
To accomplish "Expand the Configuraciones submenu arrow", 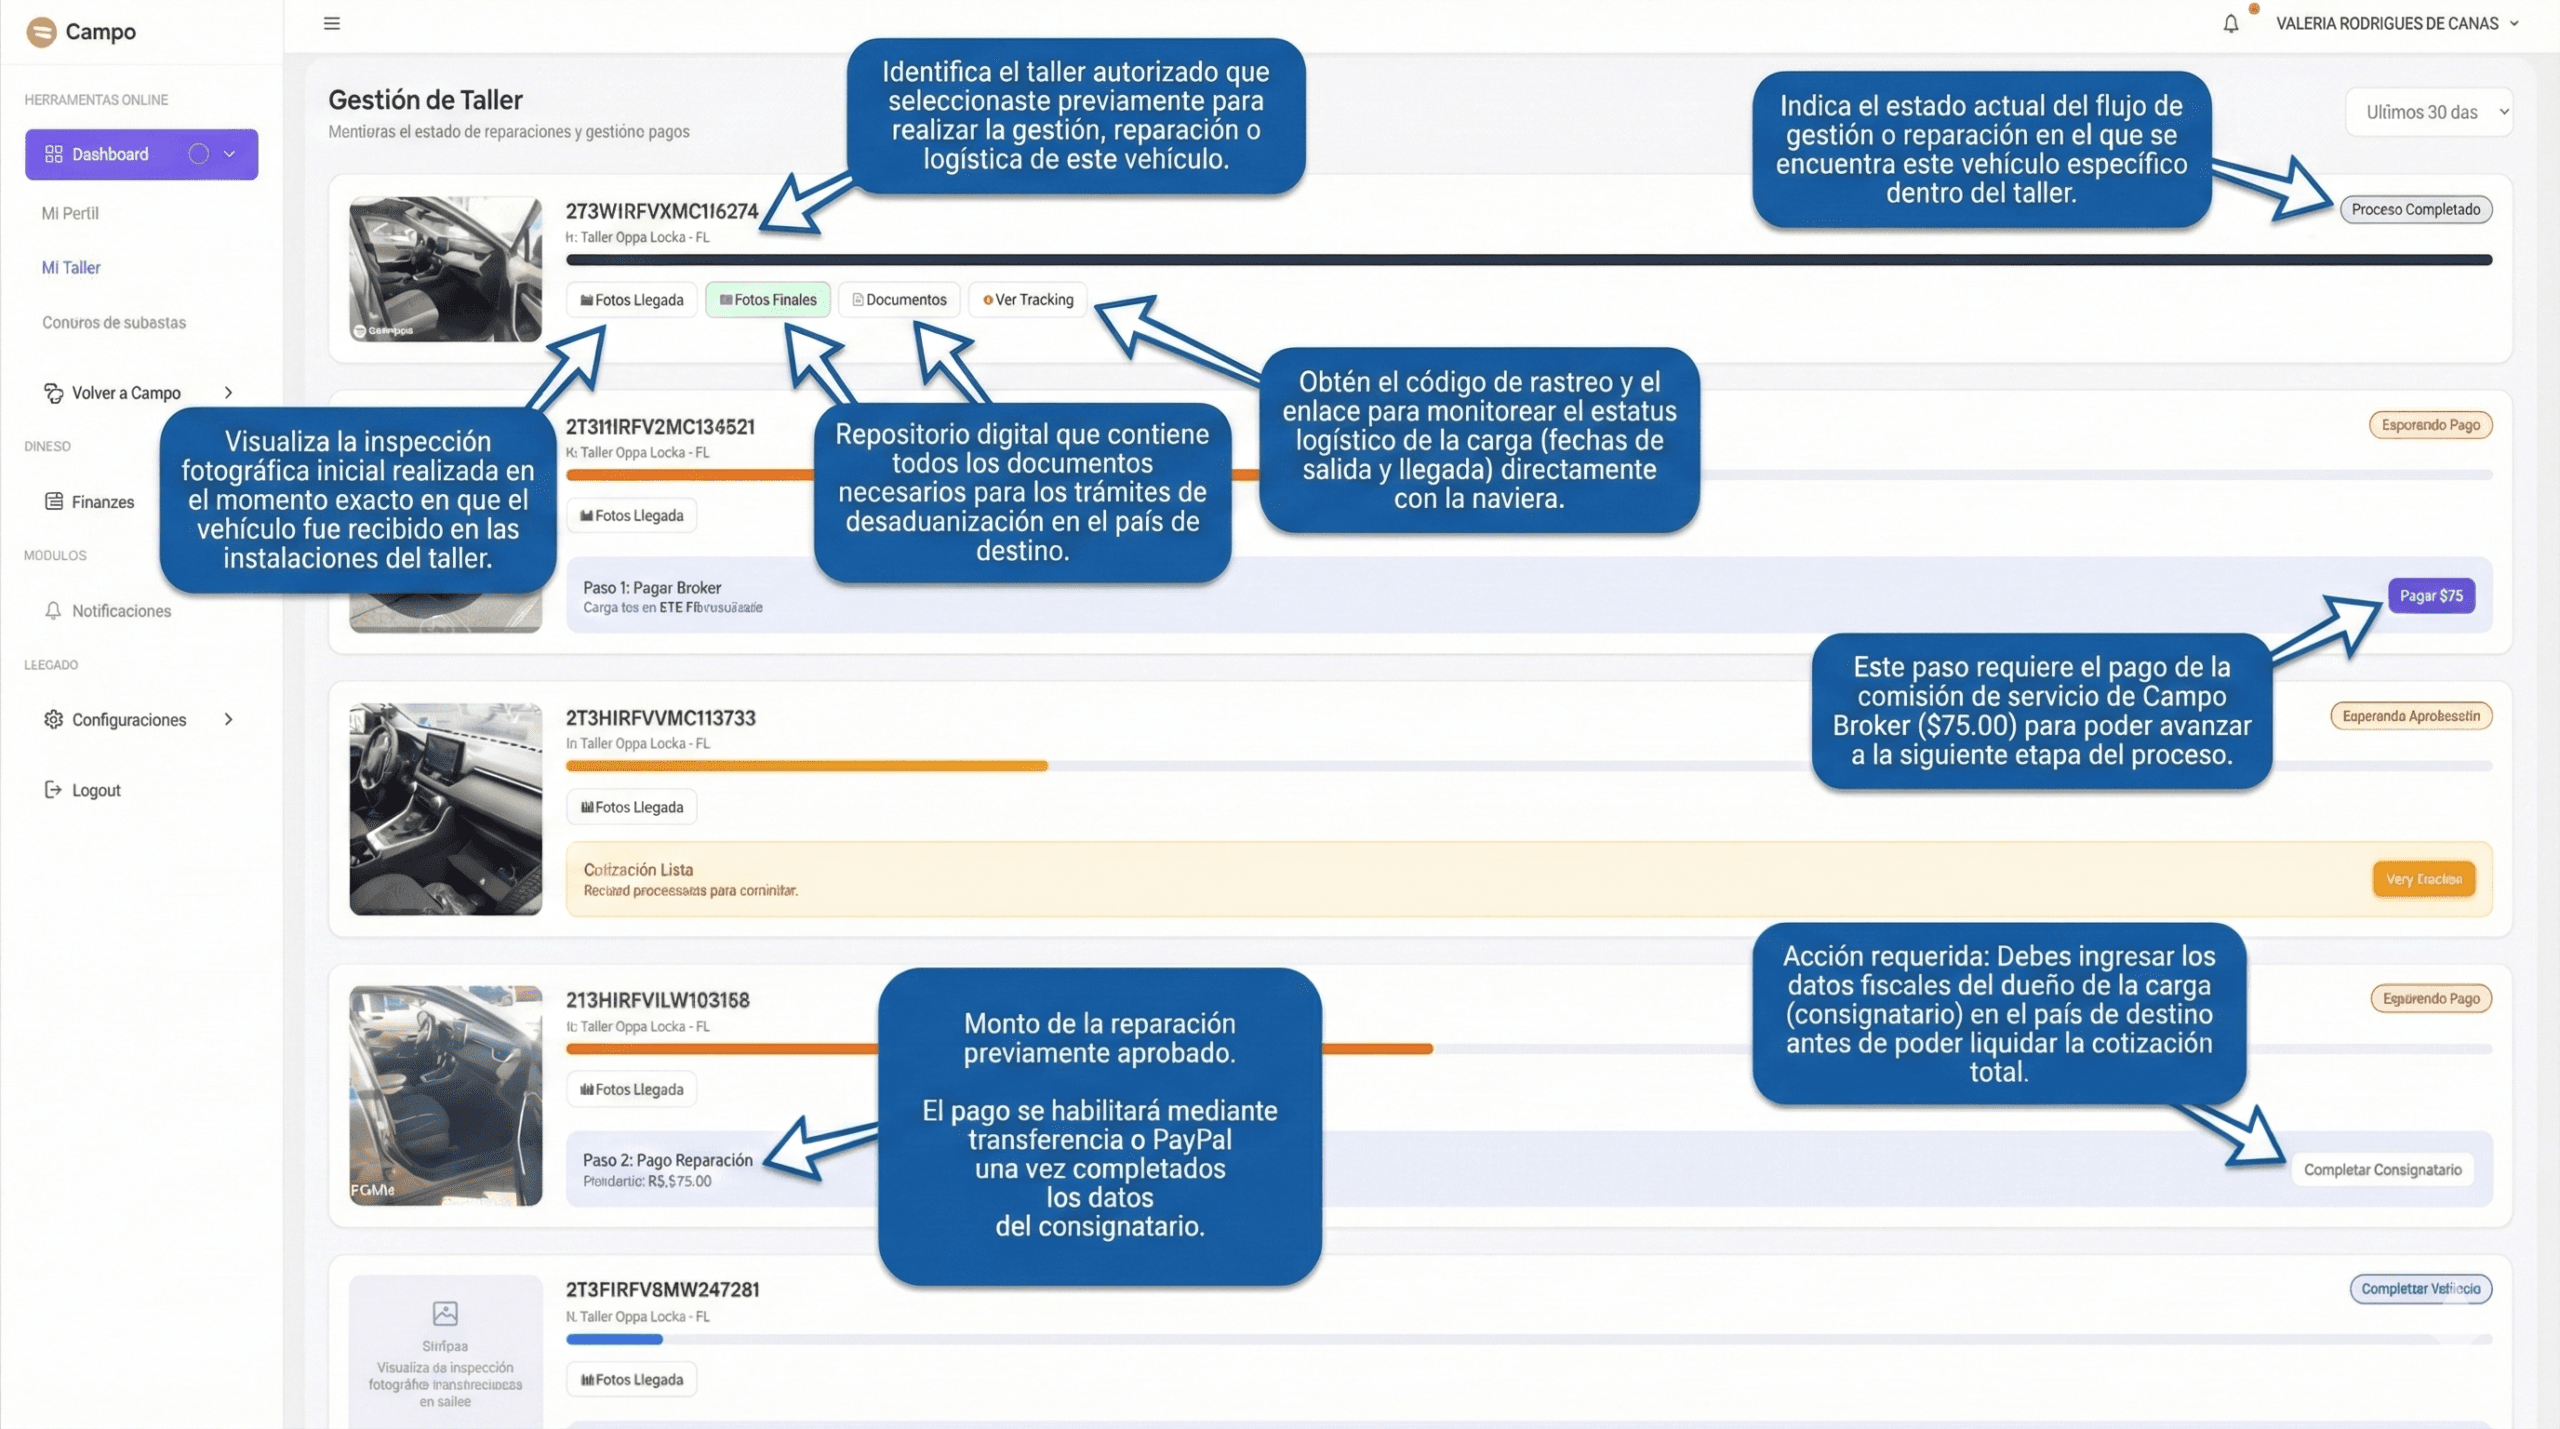I will pyautogui.click(x=229, y=719).
